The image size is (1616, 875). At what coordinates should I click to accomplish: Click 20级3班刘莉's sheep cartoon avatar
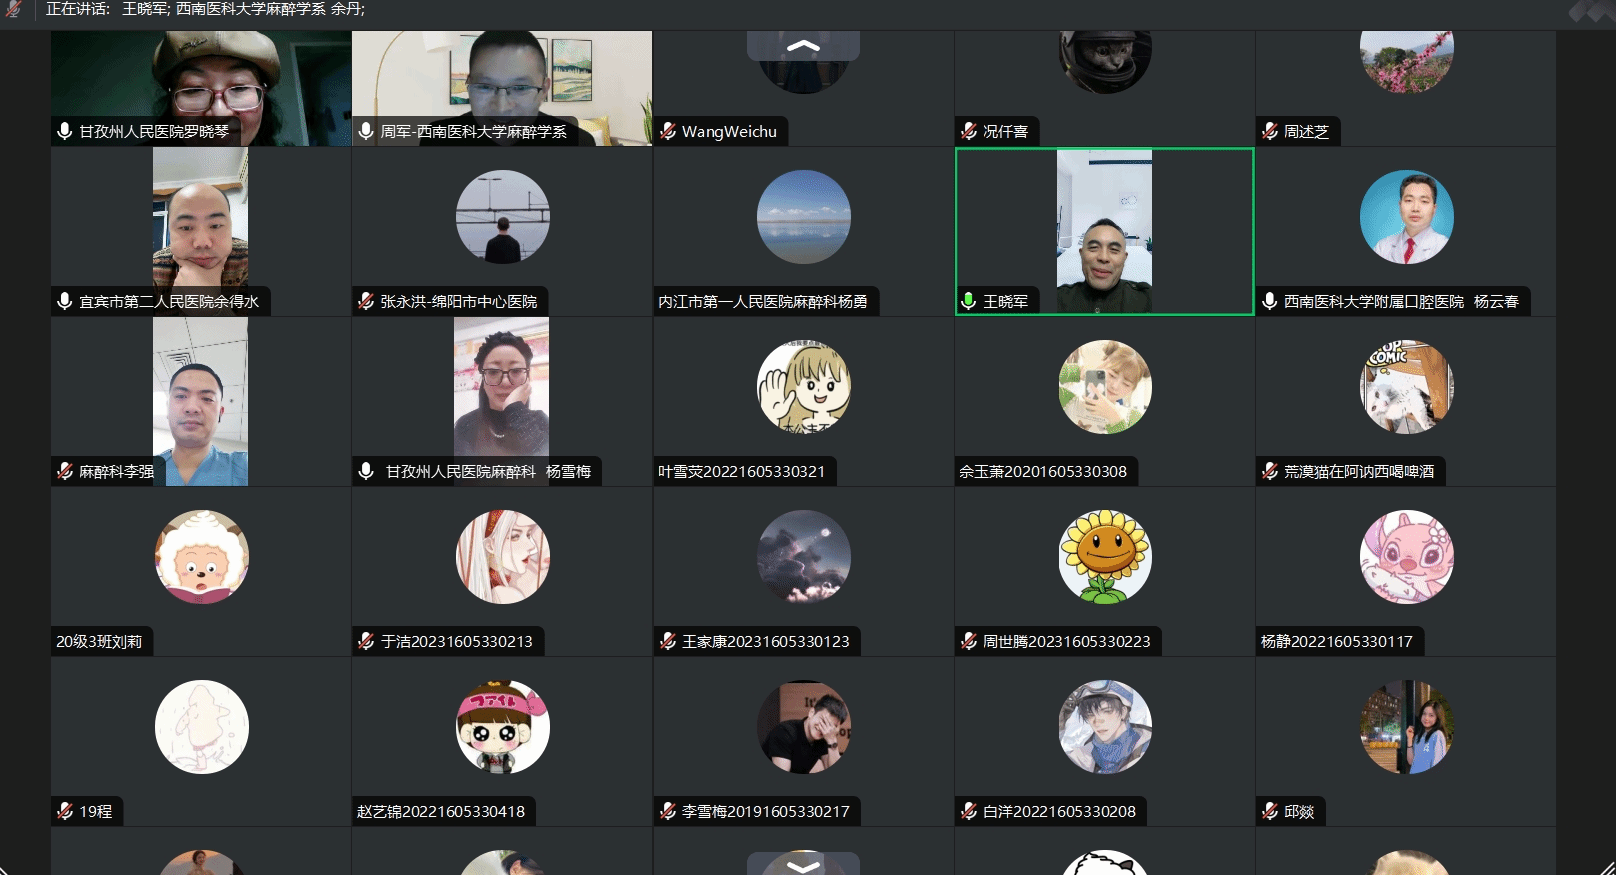point(201,557)
